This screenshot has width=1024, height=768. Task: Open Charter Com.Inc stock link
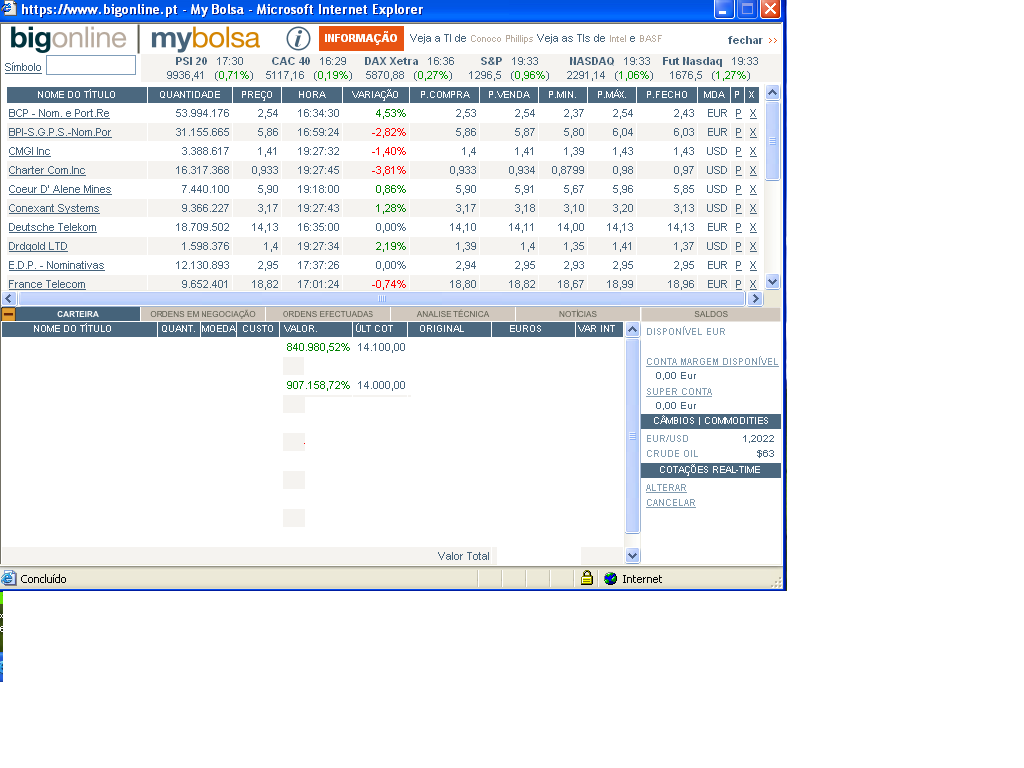point(47,170)
